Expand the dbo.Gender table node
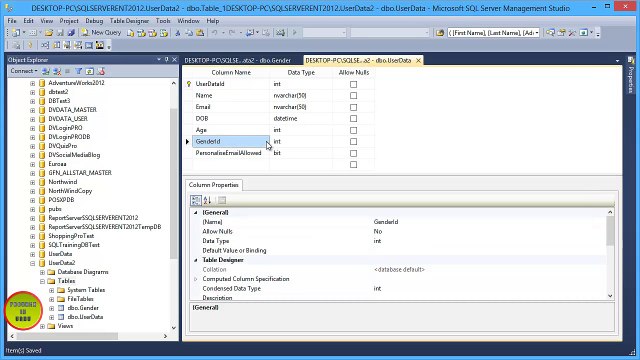 tap(51, 308)
